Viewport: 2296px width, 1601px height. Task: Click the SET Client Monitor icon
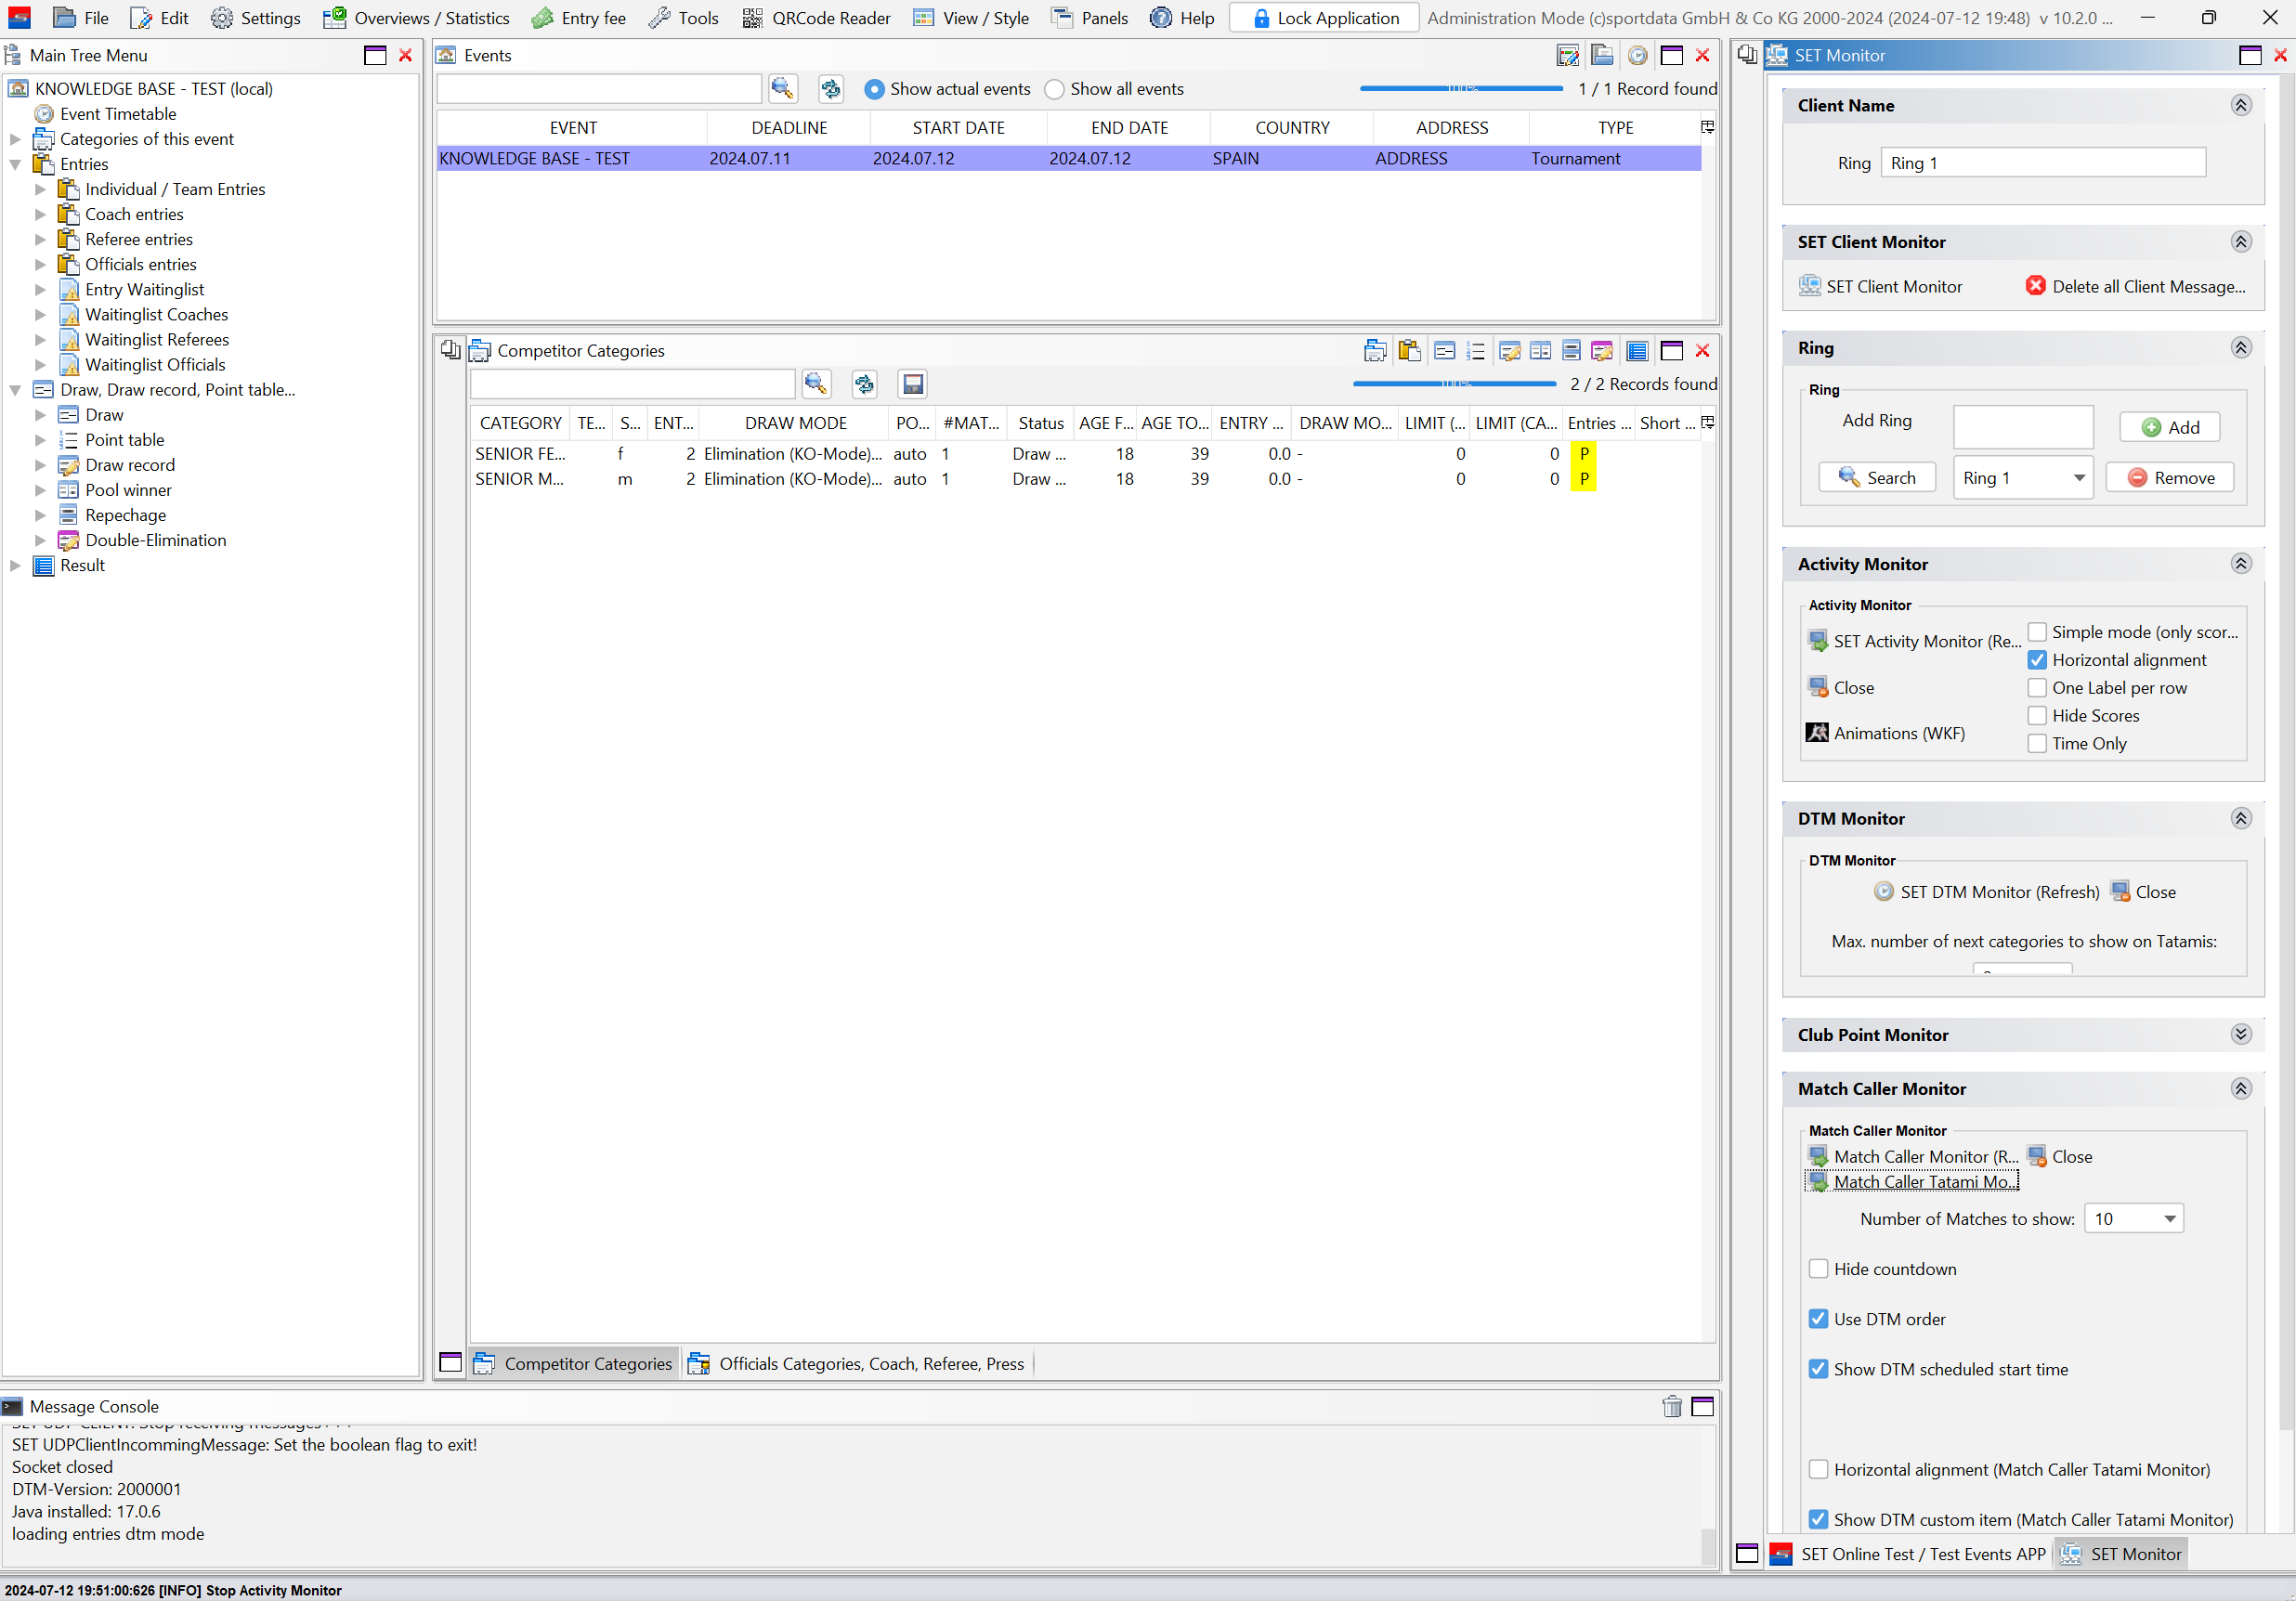pos(1809,286)
